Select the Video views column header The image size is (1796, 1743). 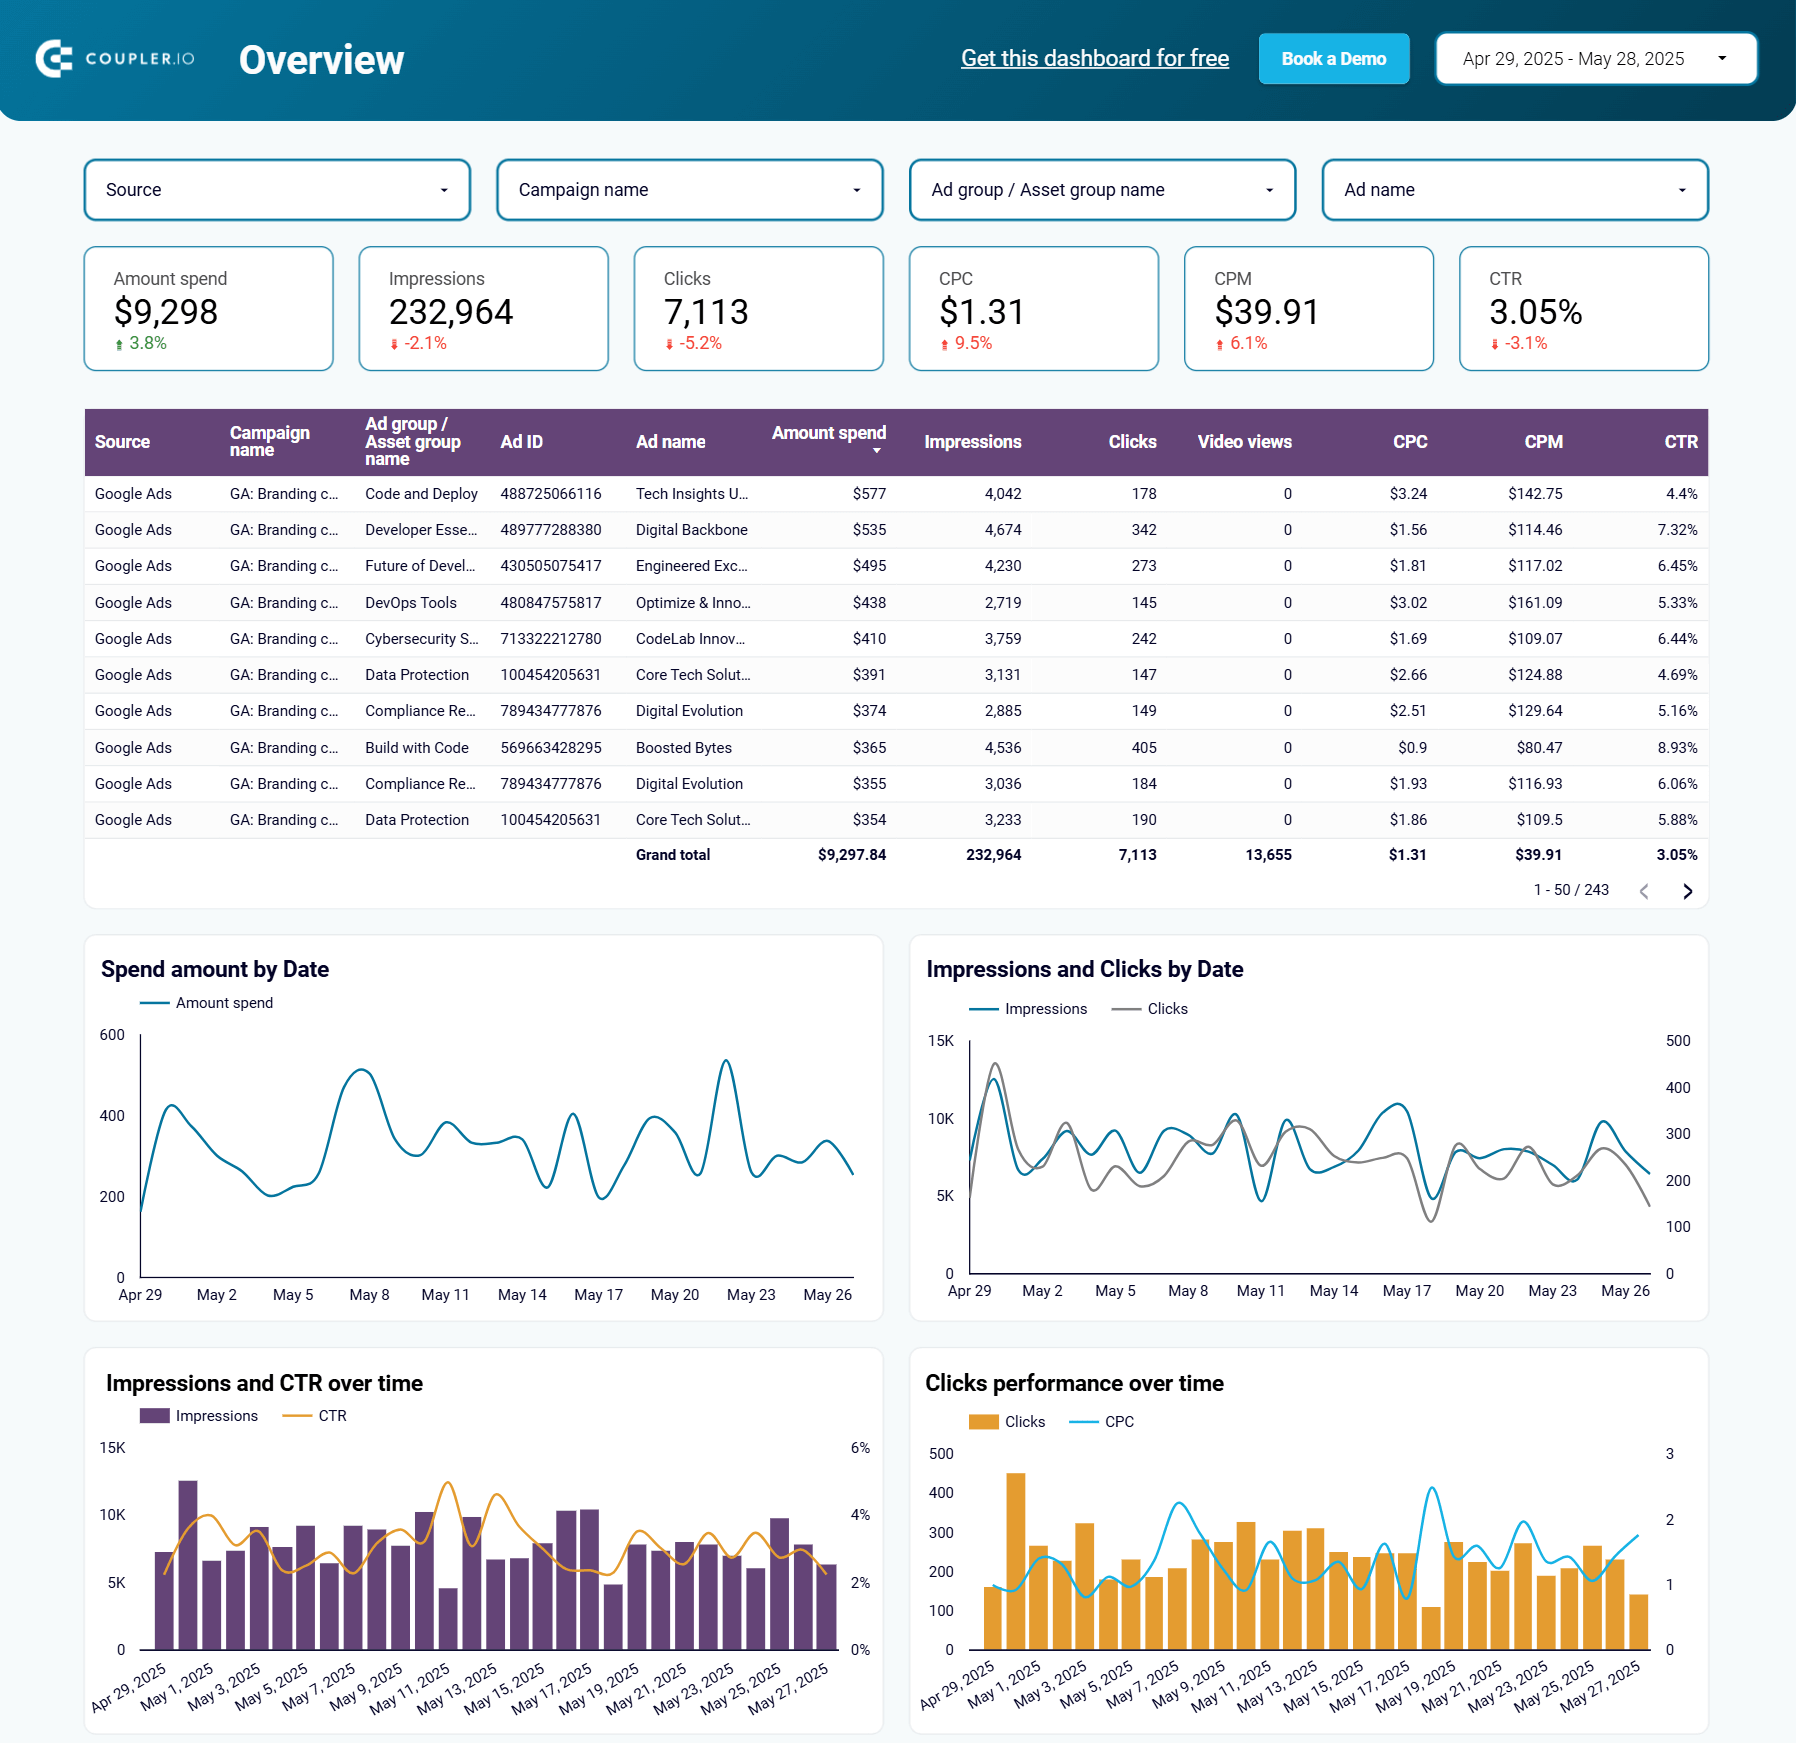pyautogui.click(x=1245, y=441)
